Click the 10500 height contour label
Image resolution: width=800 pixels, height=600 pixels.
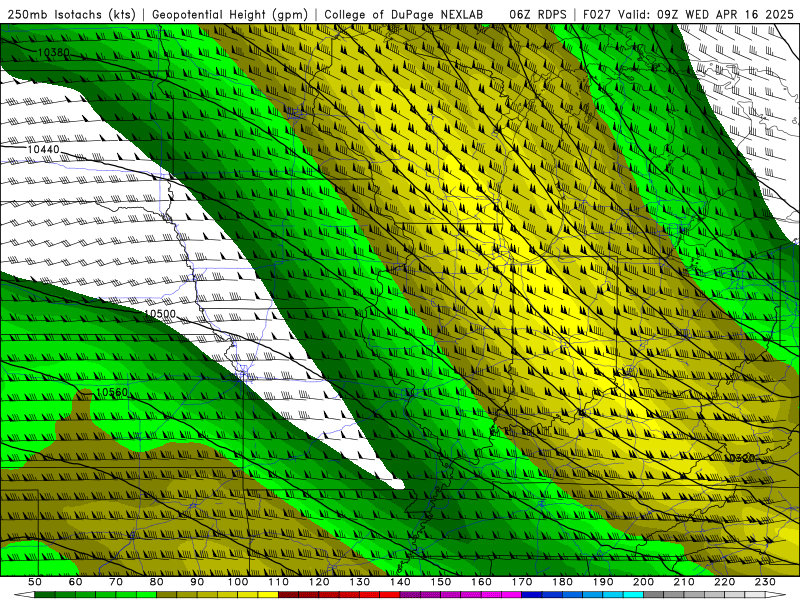(160, 314)
